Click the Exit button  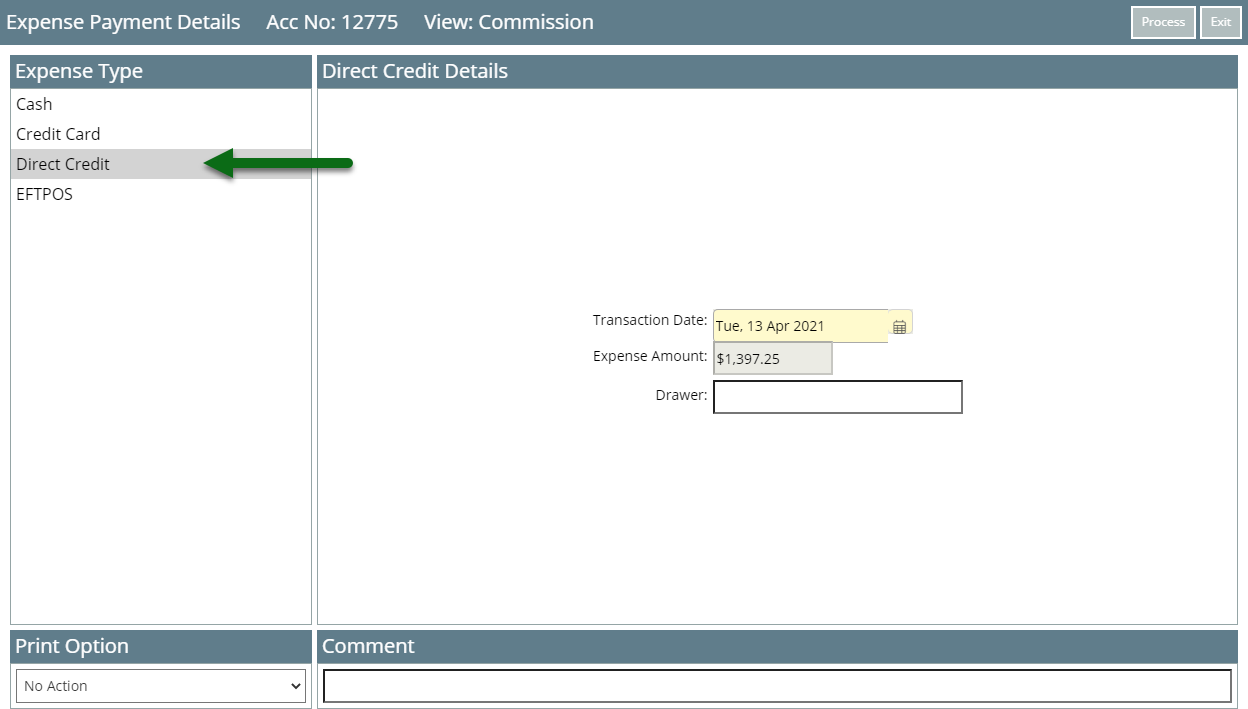pos(1221,22)
